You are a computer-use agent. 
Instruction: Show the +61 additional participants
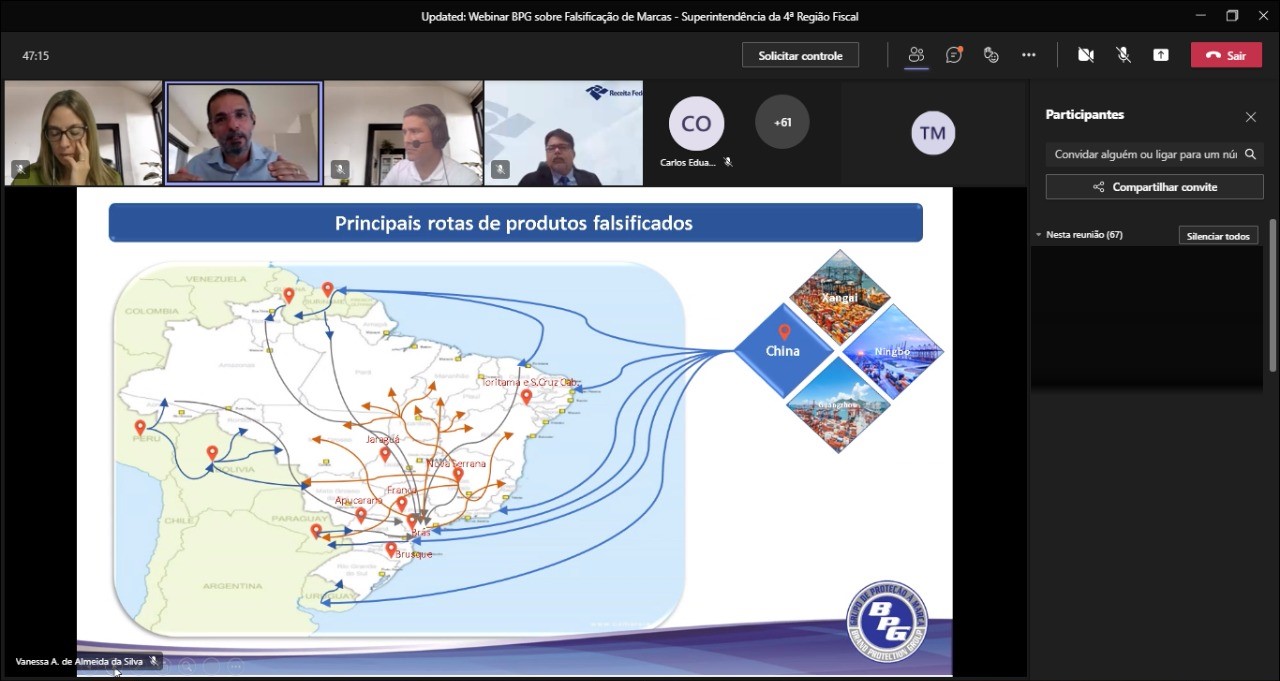(x=782, y=122)
